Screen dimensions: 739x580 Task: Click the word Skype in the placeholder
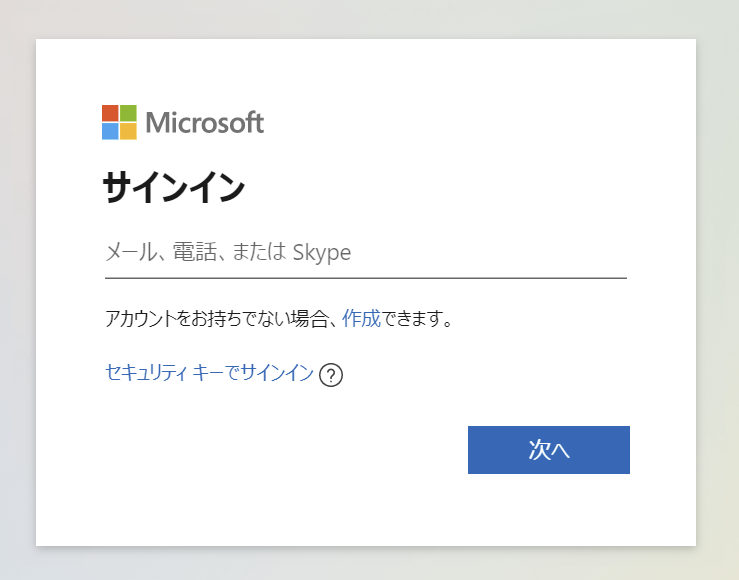point(321,252)
